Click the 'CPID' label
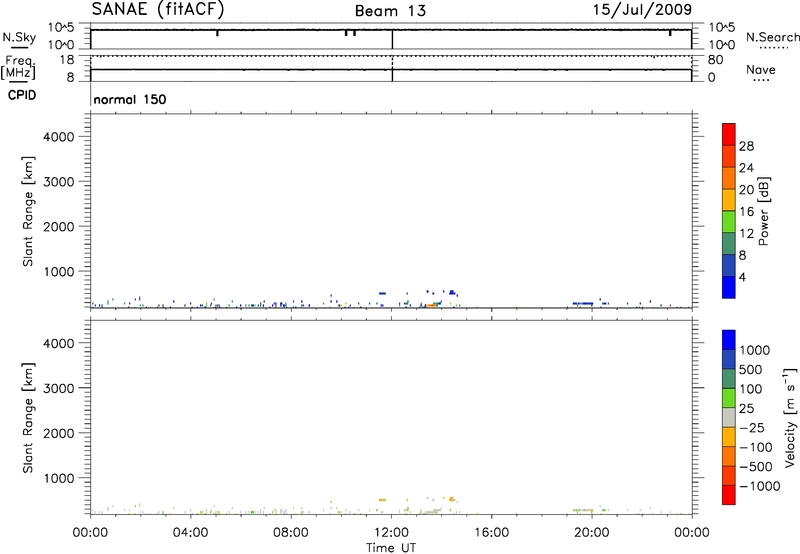 22,95
